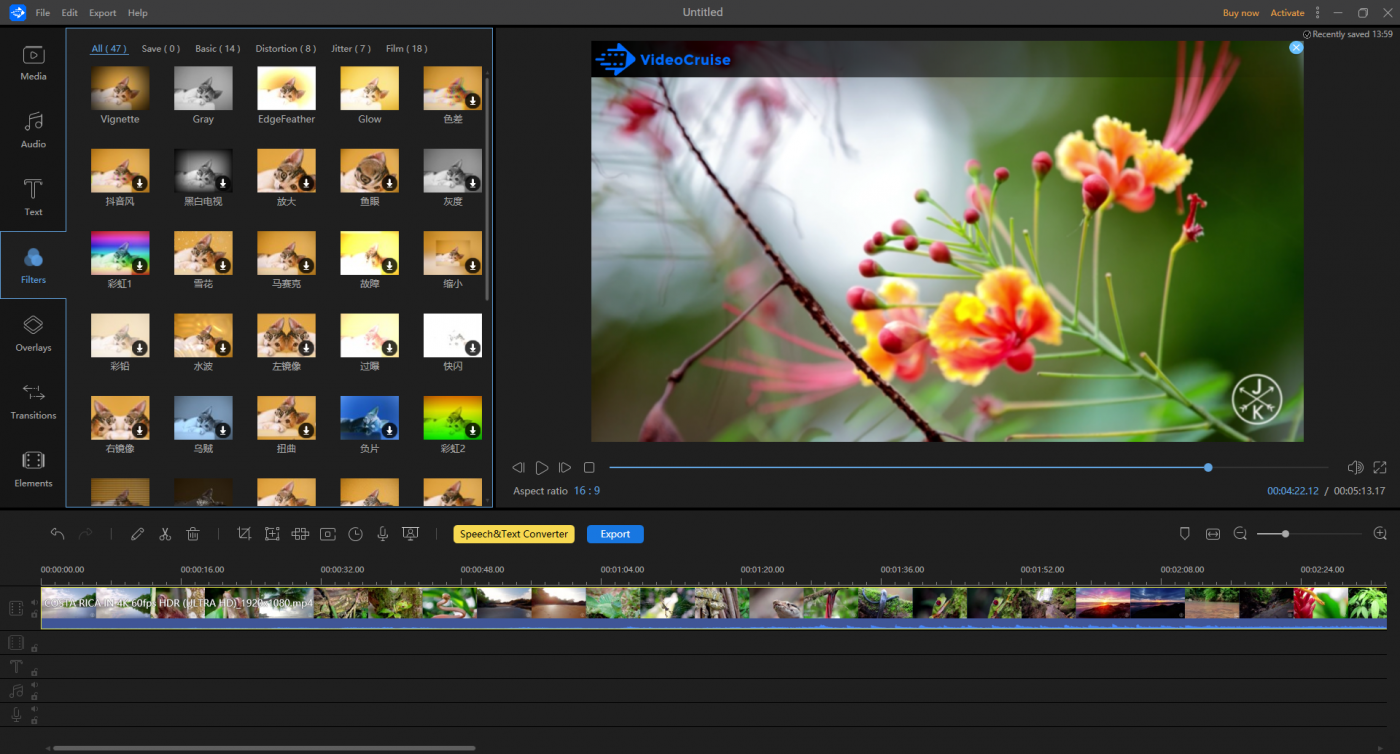Mute the voiceover microphone track
Screen dimensions: 1400x754
(x=34, y=709)
